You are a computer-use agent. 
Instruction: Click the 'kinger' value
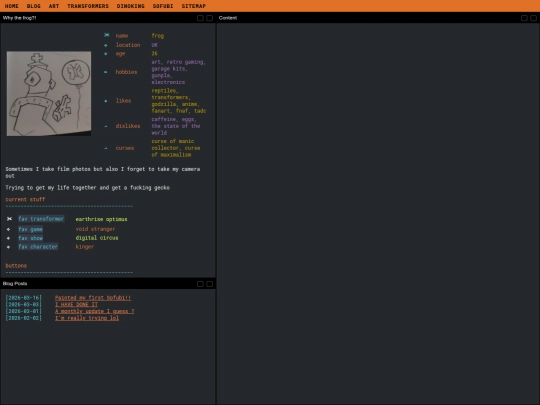(x=85, y=247)
